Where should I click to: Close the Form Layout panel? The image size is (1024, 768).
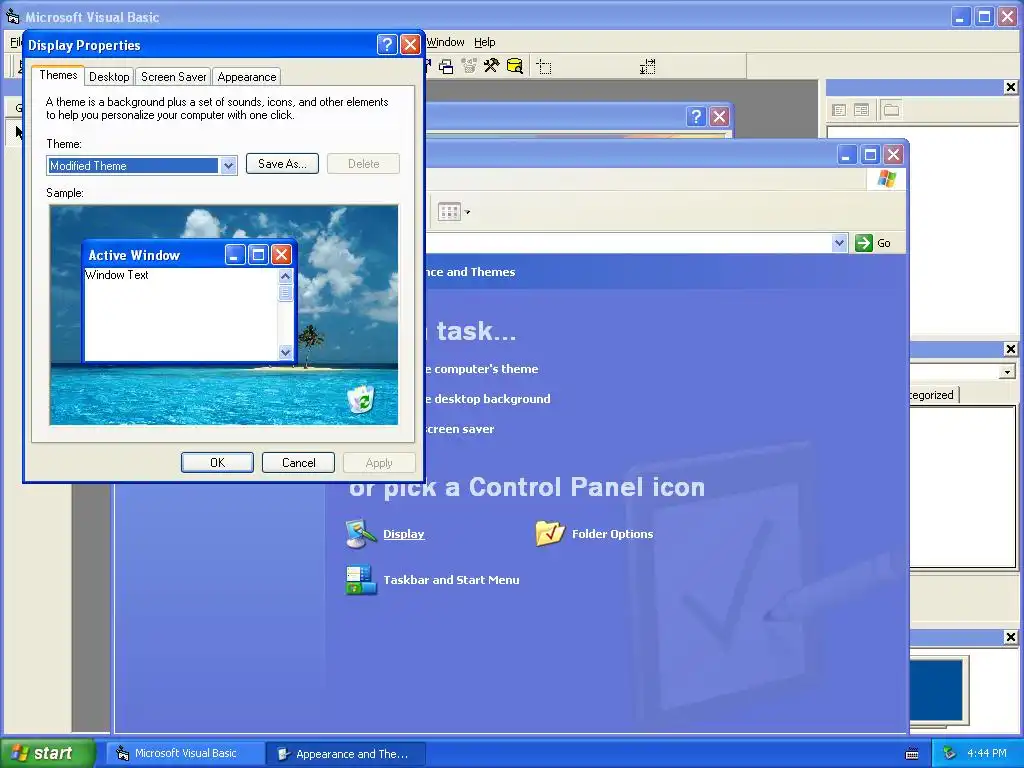coord(1010,637)
